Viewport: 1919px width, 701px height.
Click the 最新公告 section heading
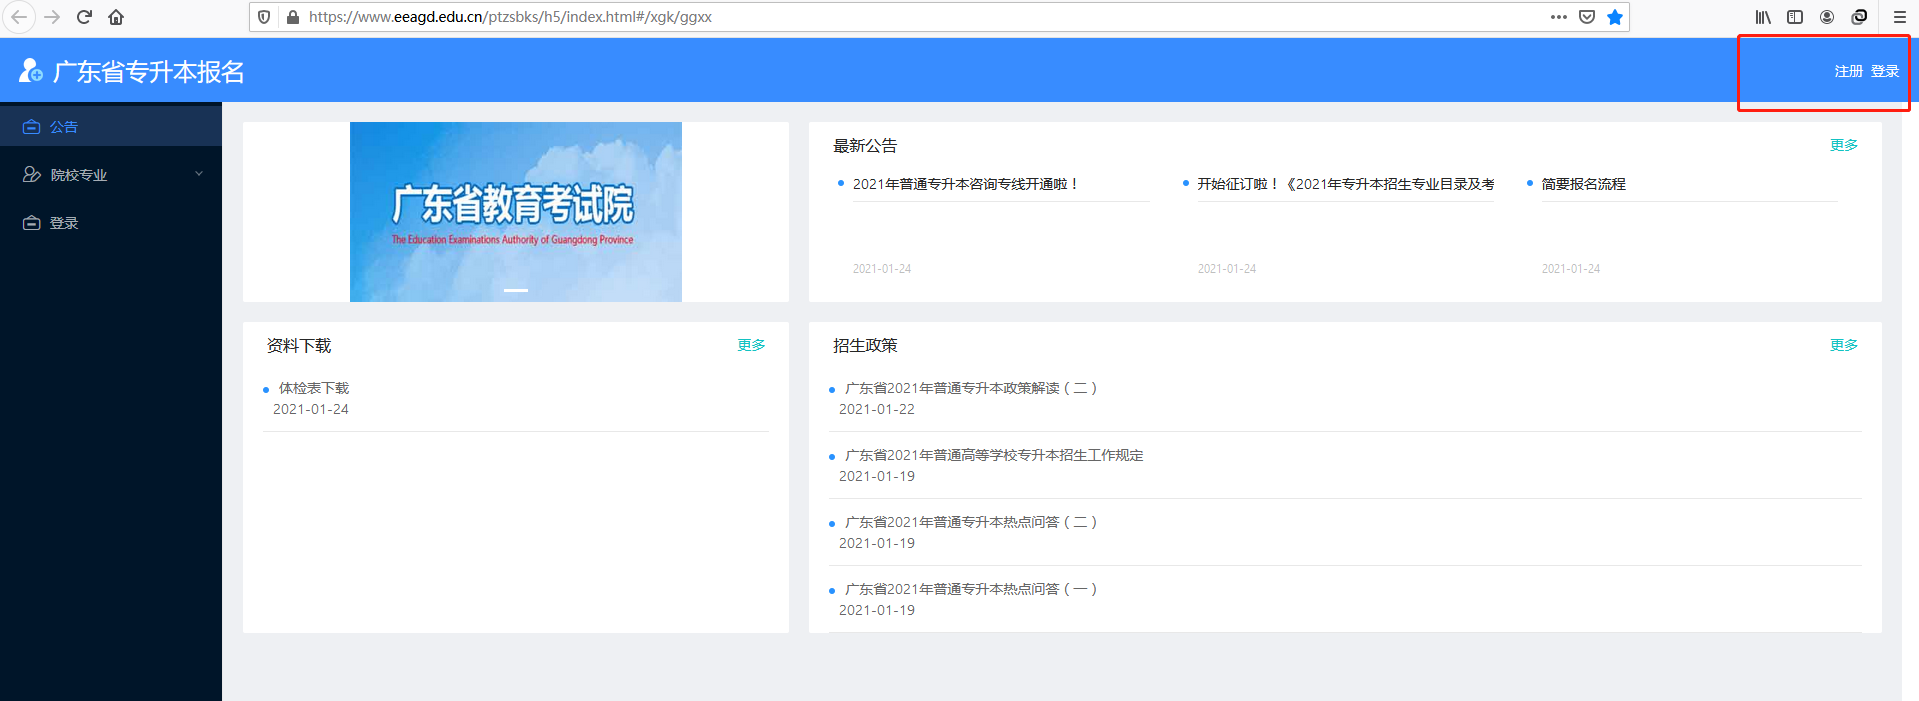[x=865, y=146]
